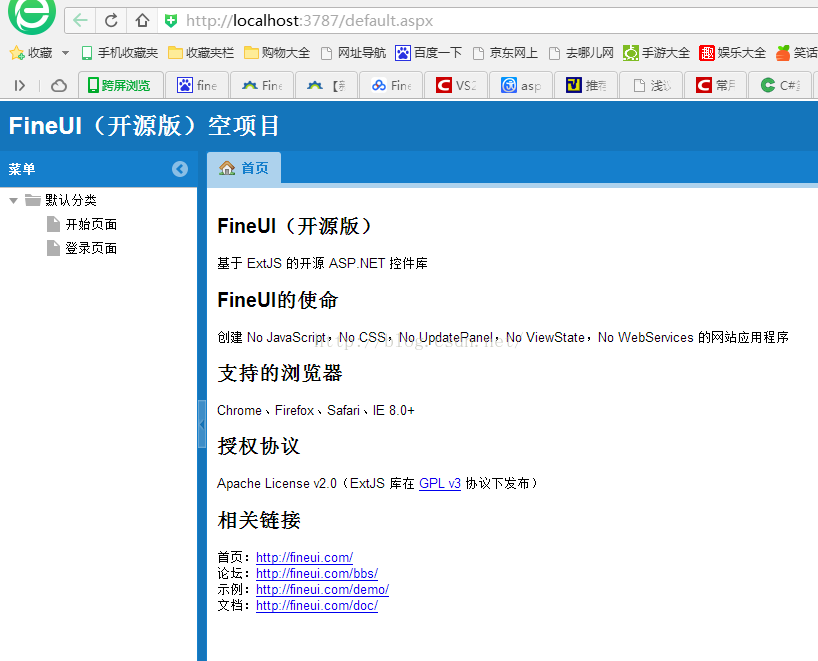
Task: Reload the page with refresh icon
Action: click(x=111, y=21)
